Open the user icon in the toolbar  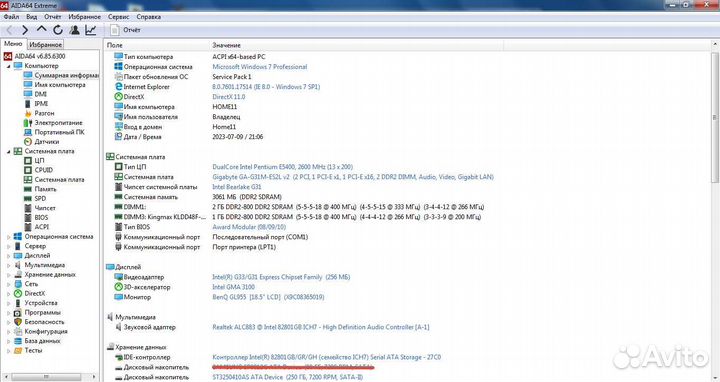click(x=74, y=30)
